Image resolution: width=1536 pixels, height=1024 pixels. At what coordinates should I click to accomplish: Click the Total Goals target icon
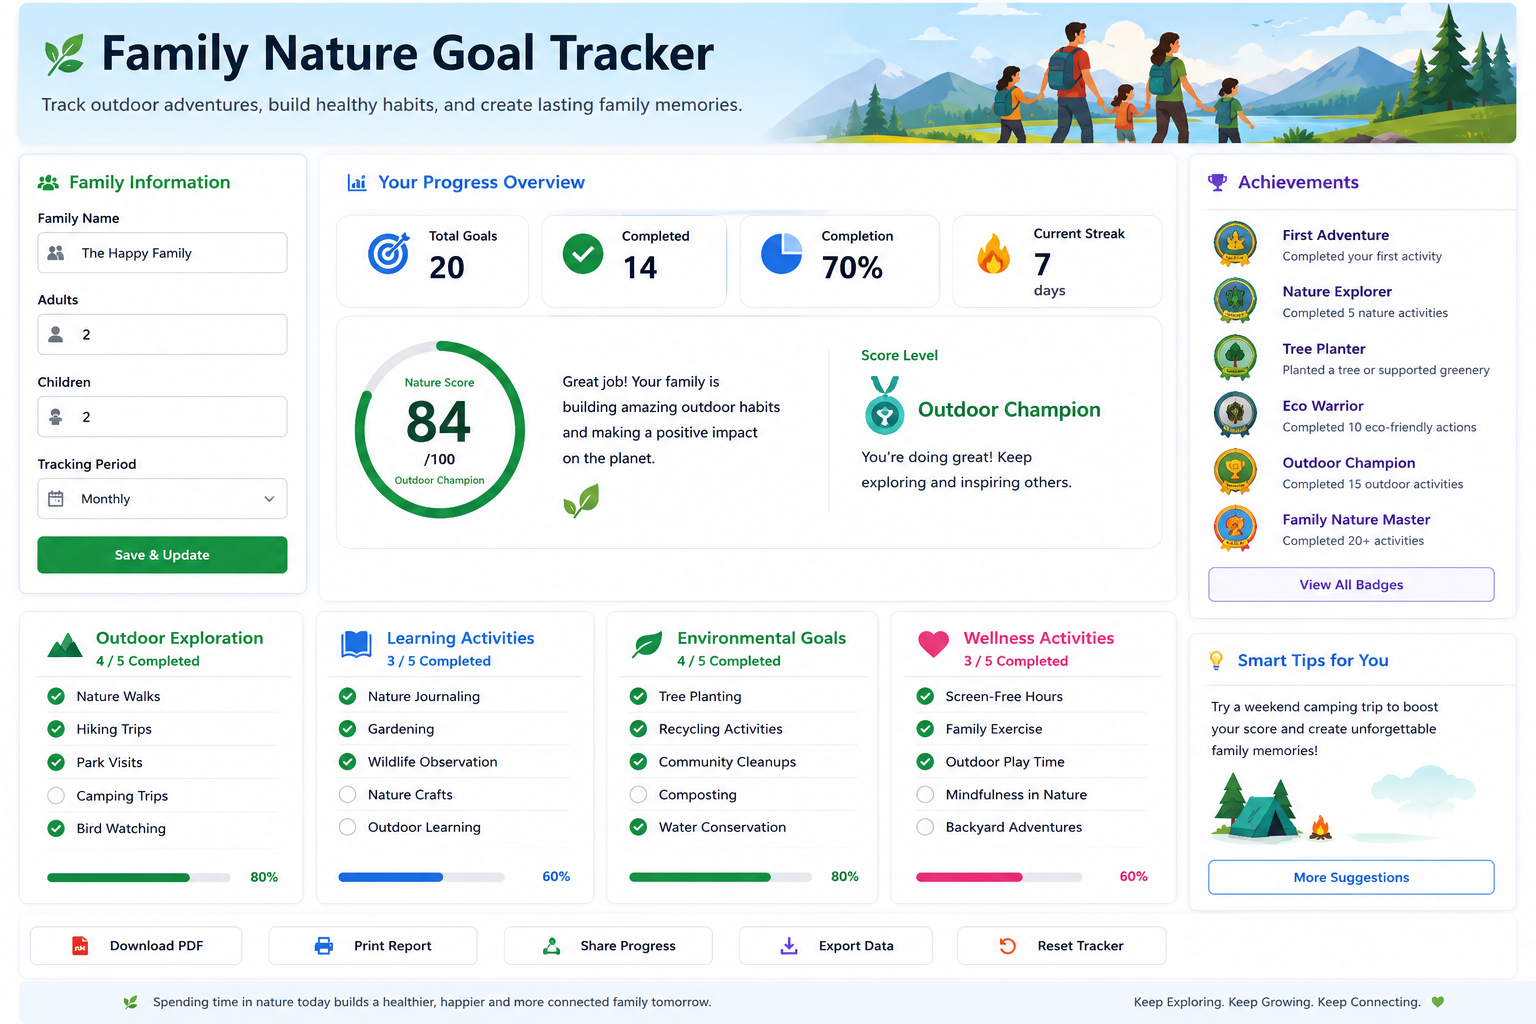[388, 253]
